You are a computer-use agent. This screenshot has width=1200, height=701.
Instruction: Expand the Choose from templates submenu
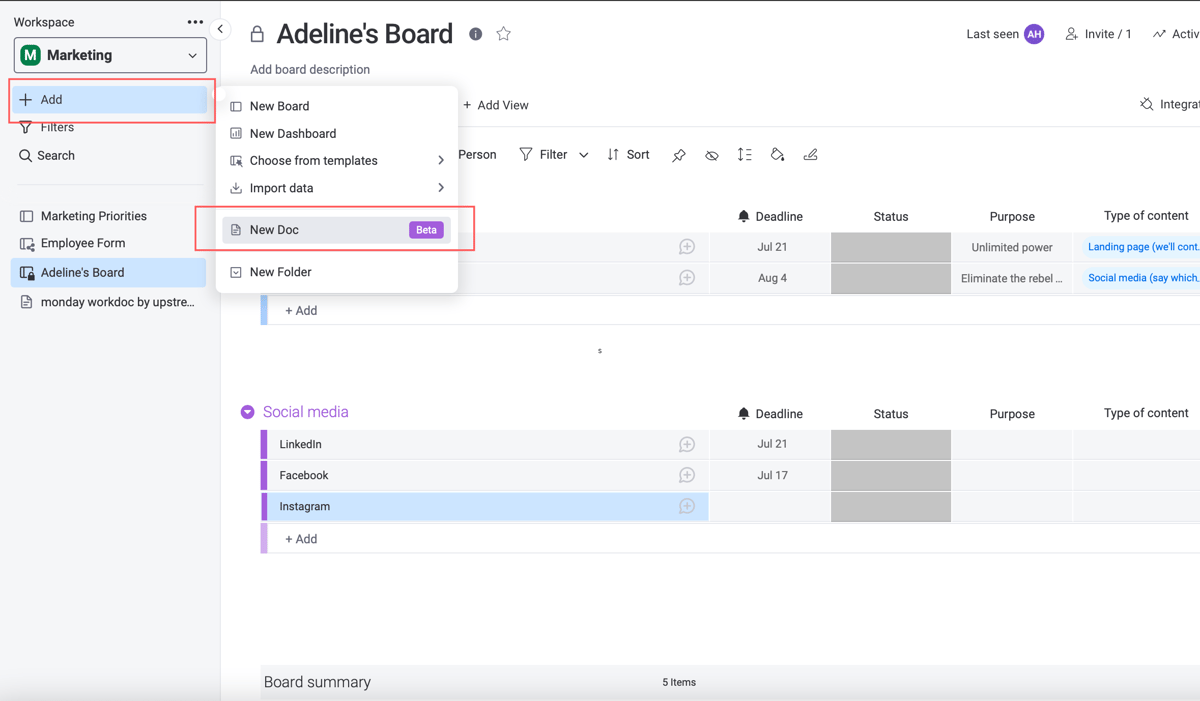click(x=313, y=160)
